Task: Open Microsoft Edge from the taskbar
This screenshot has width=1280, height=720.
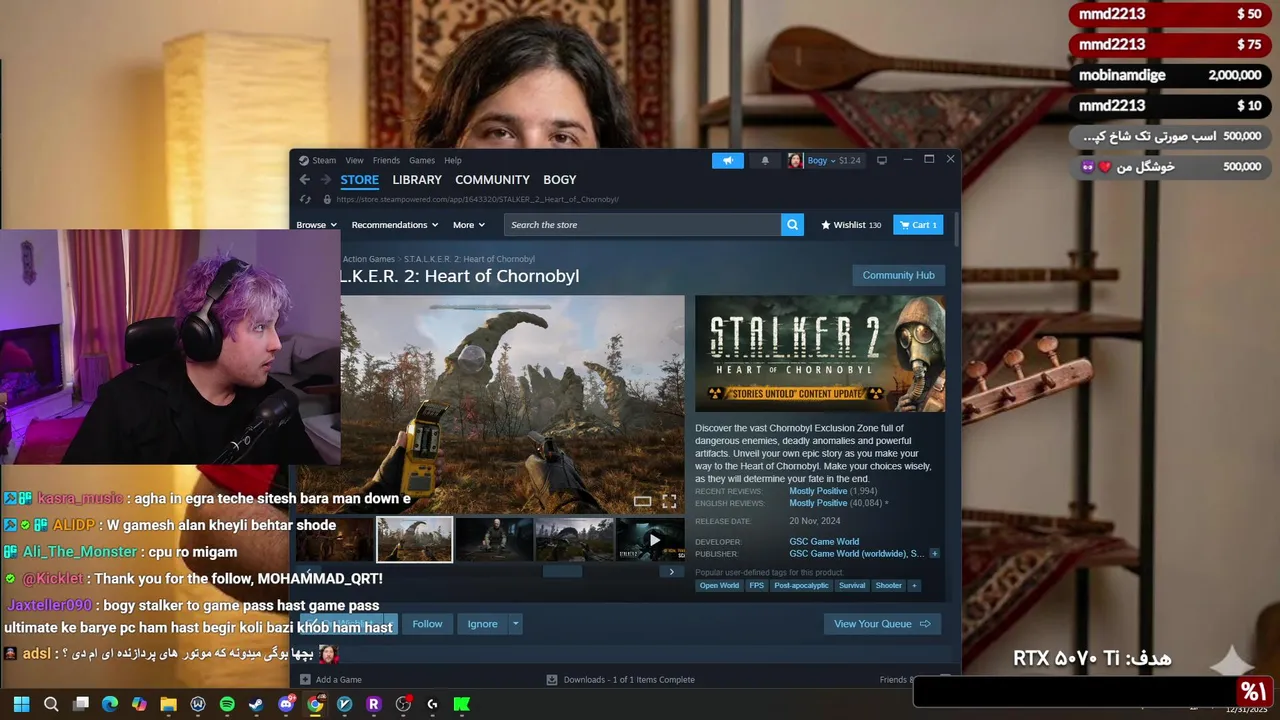Action: [x=110, y=704]
